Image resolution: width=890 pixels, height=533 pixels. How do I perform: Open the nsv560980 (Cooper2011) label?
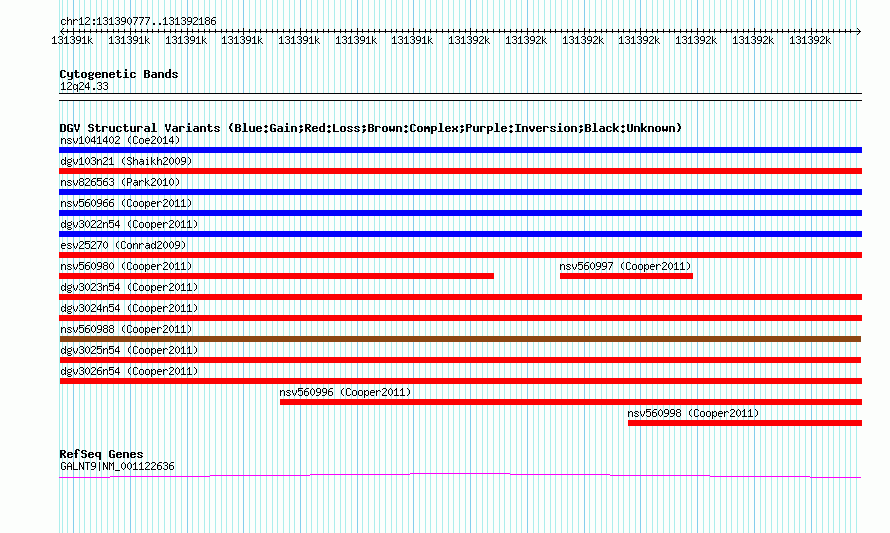tap(126, 266)
